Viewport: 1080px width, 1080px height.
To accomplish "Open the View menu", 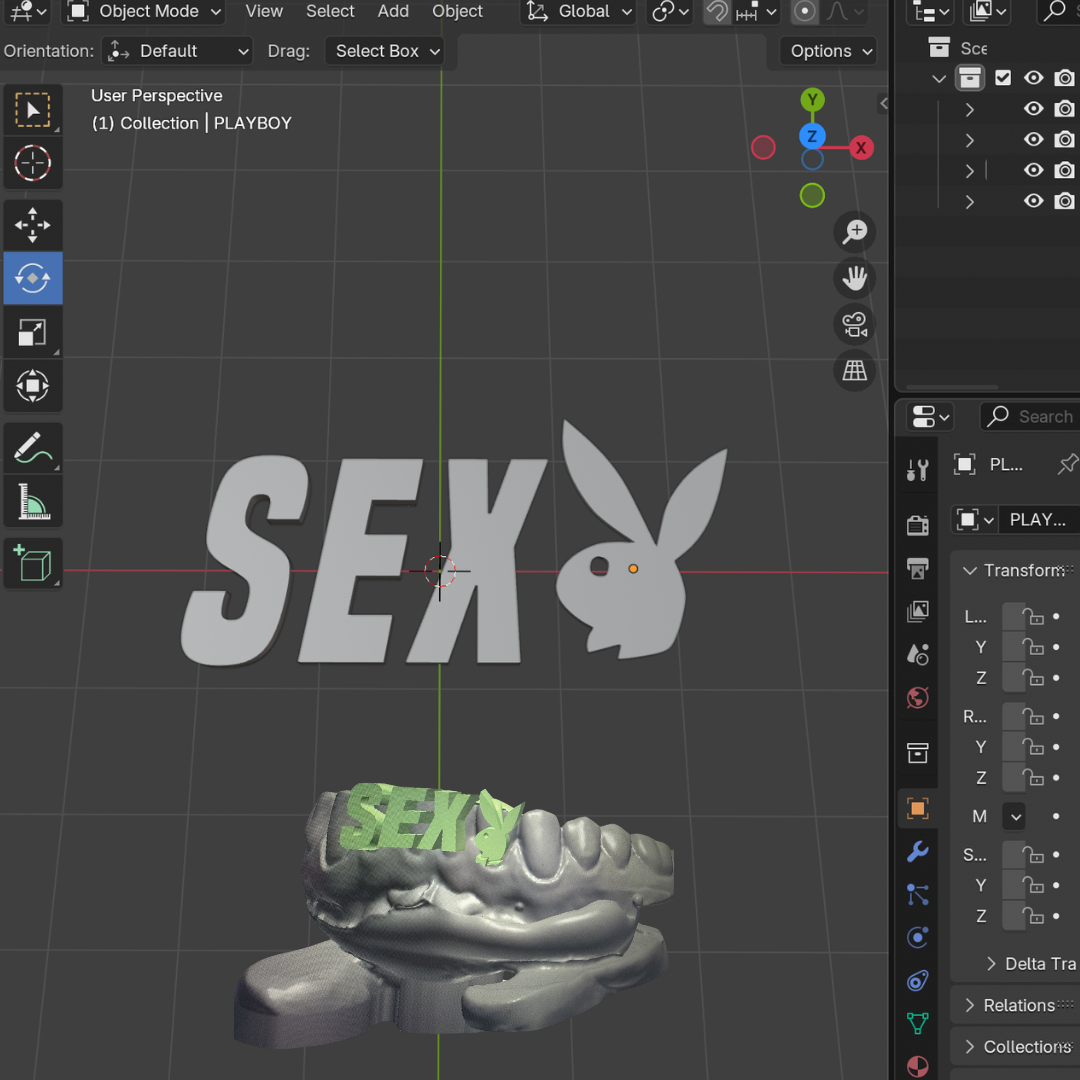I will coord(264,12).
